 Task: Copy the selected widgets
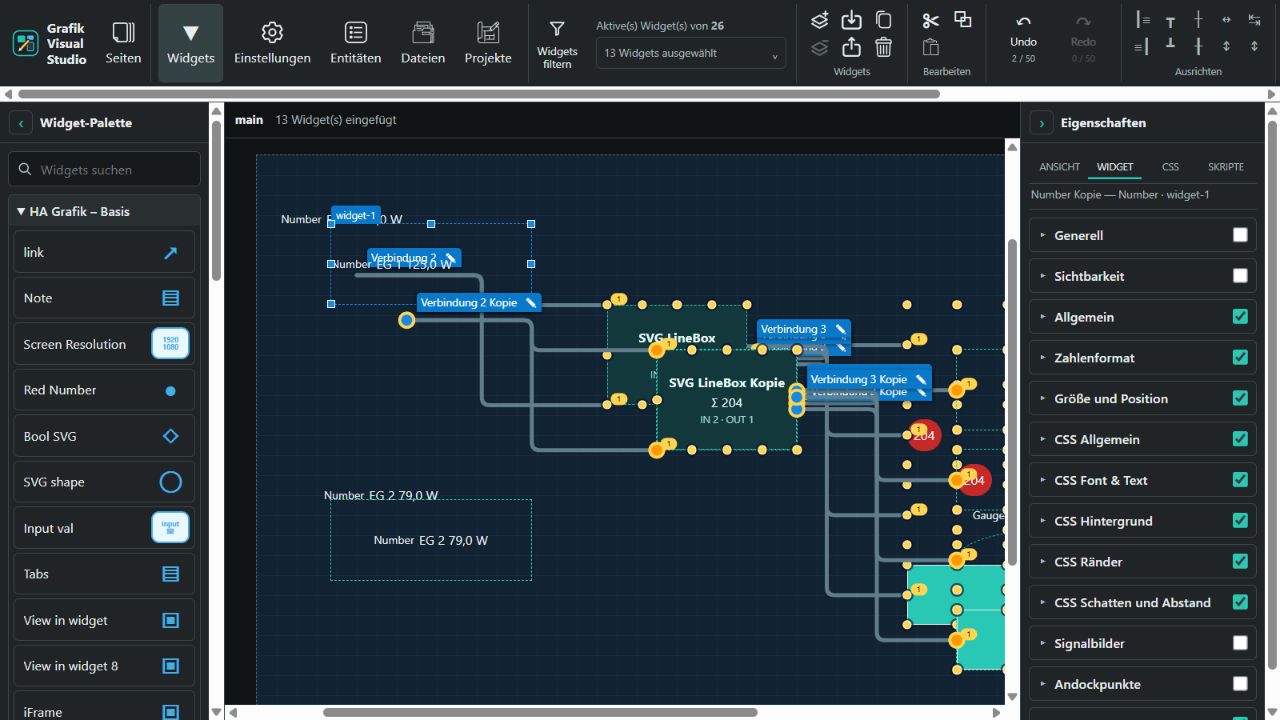pos(883,20)
